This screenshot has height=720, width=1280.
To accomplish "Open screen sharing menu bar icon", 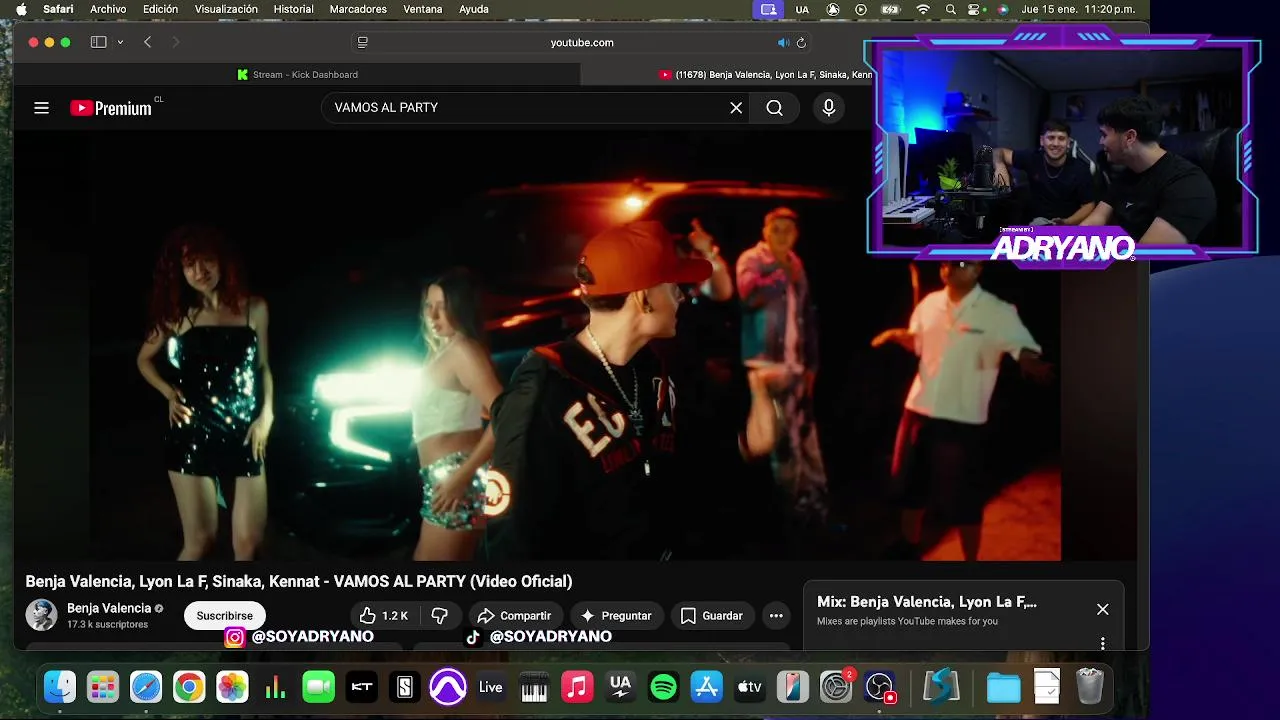I will [x=768, y=9].
